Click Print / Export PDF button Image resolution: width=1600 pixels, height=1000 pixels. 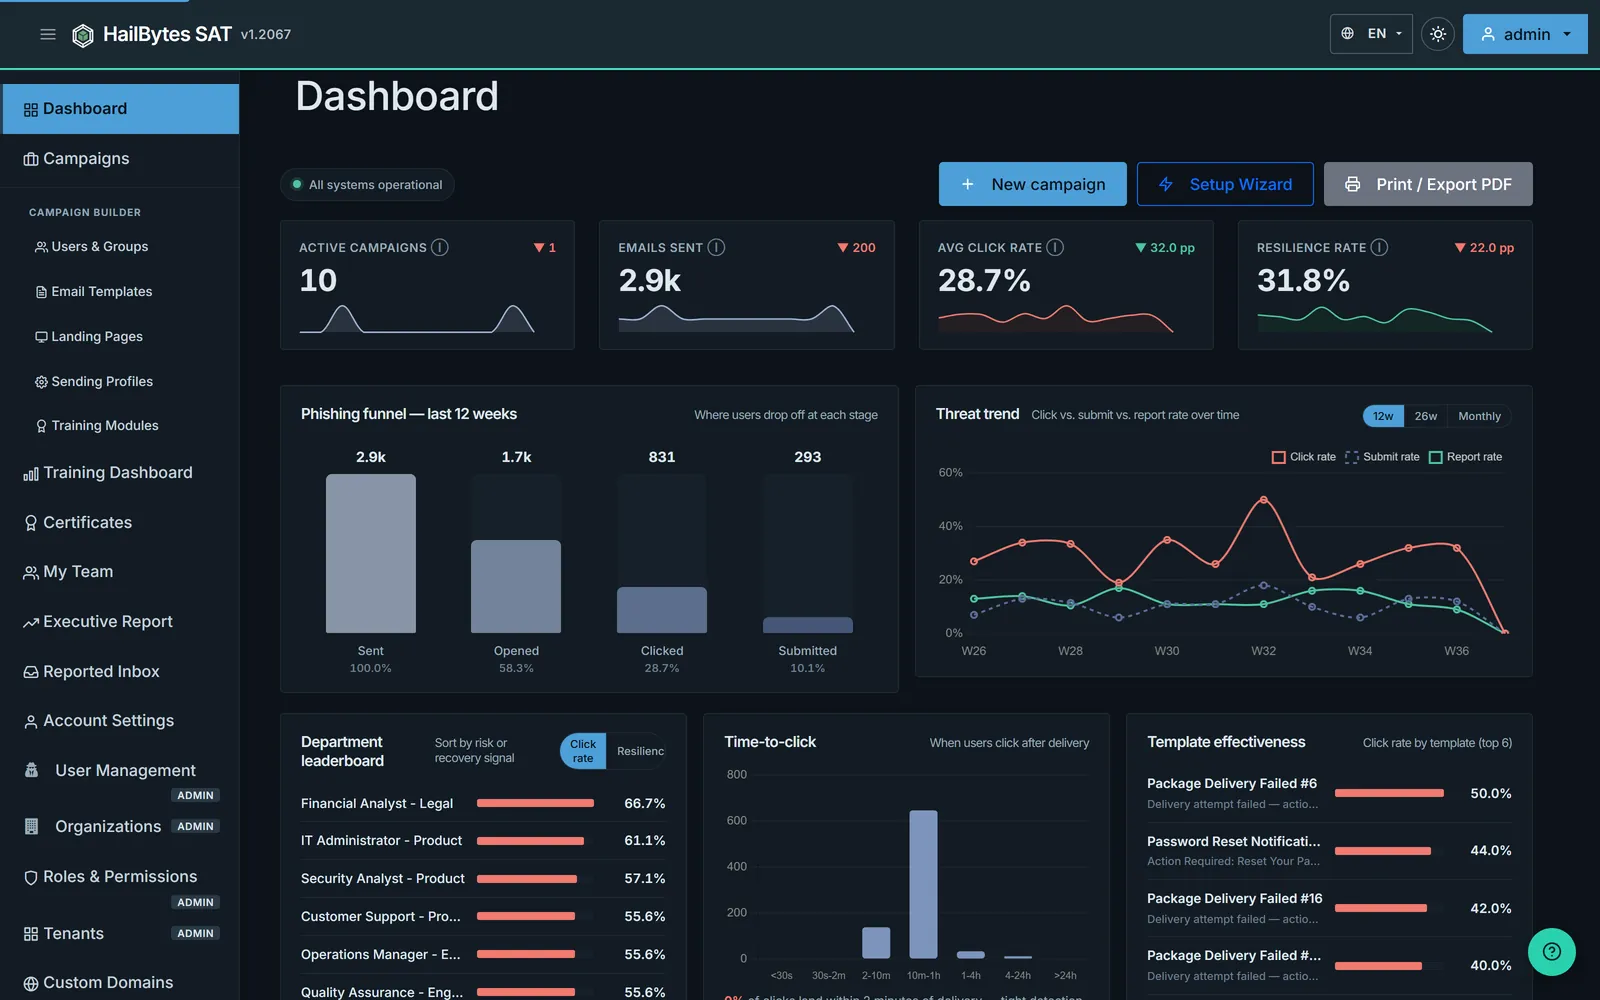[1428, 184]
